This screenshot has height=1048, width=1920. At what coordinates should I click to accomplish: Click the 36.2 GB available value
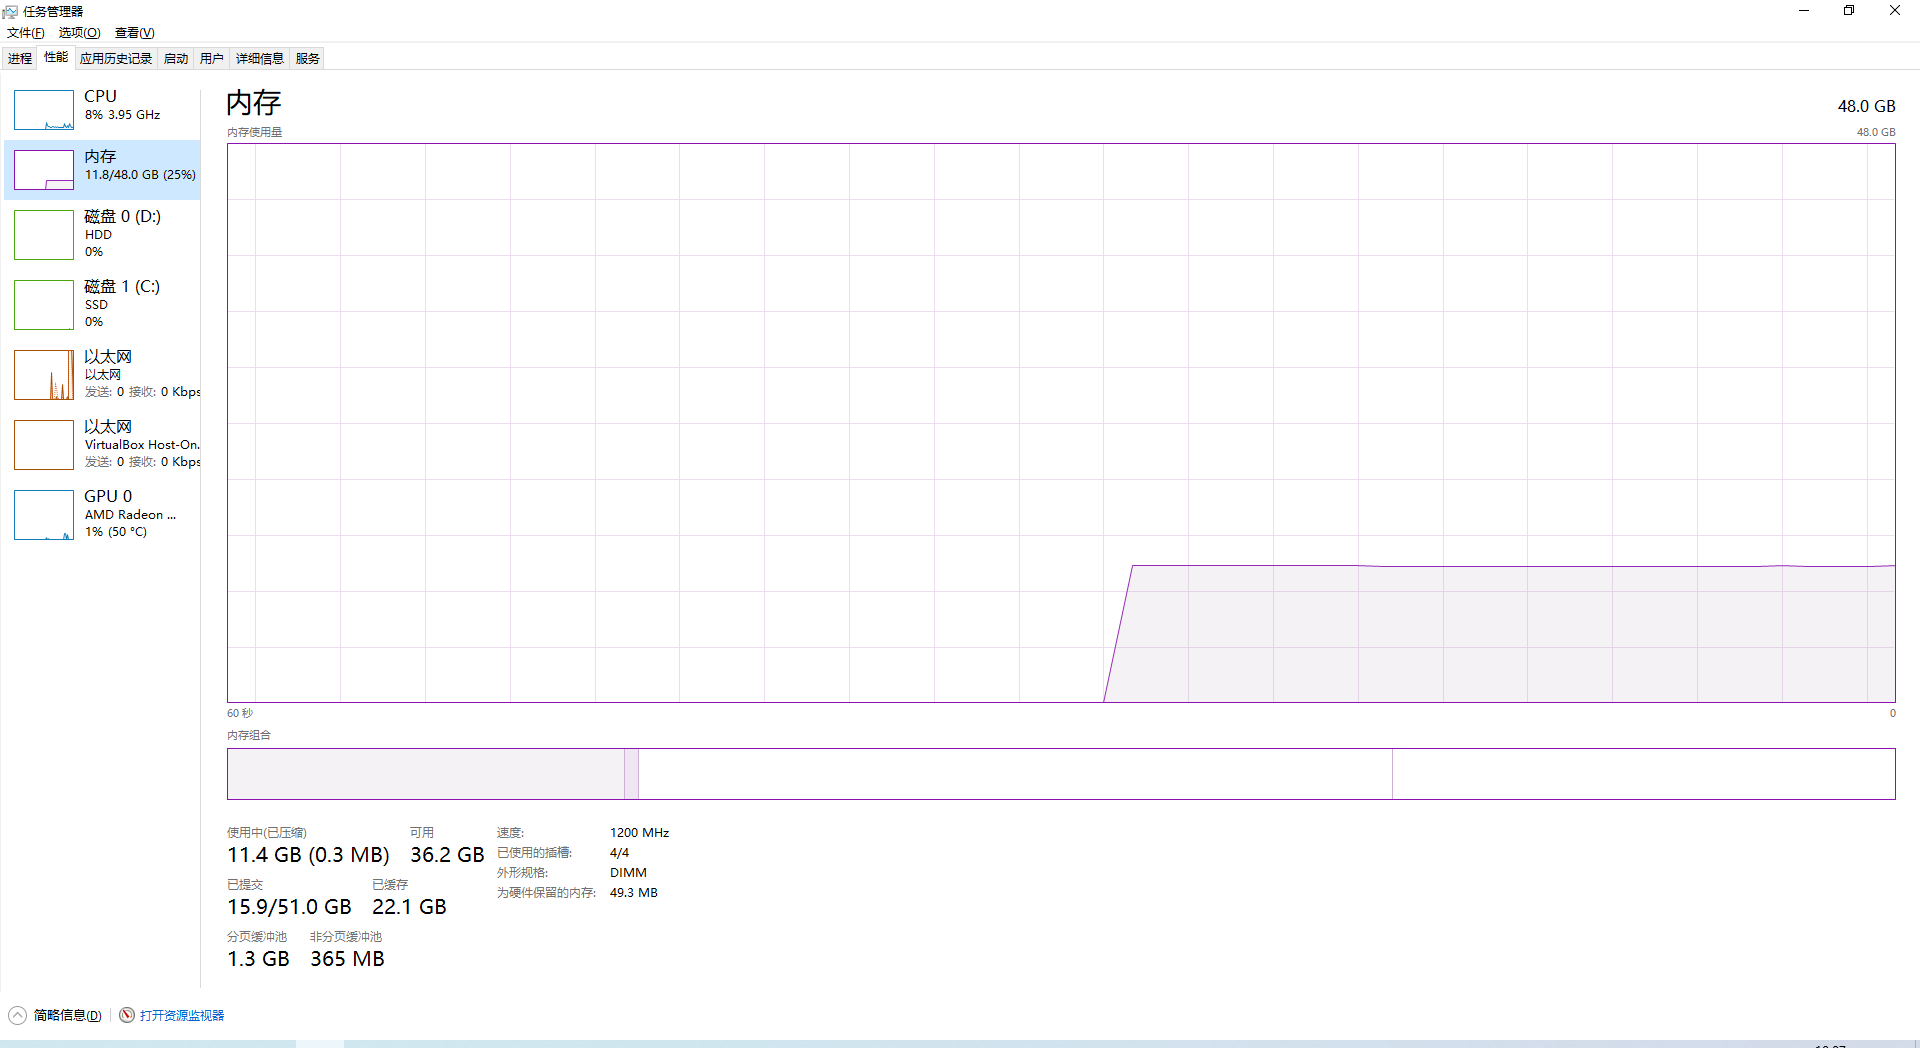(x=447, y=855)
